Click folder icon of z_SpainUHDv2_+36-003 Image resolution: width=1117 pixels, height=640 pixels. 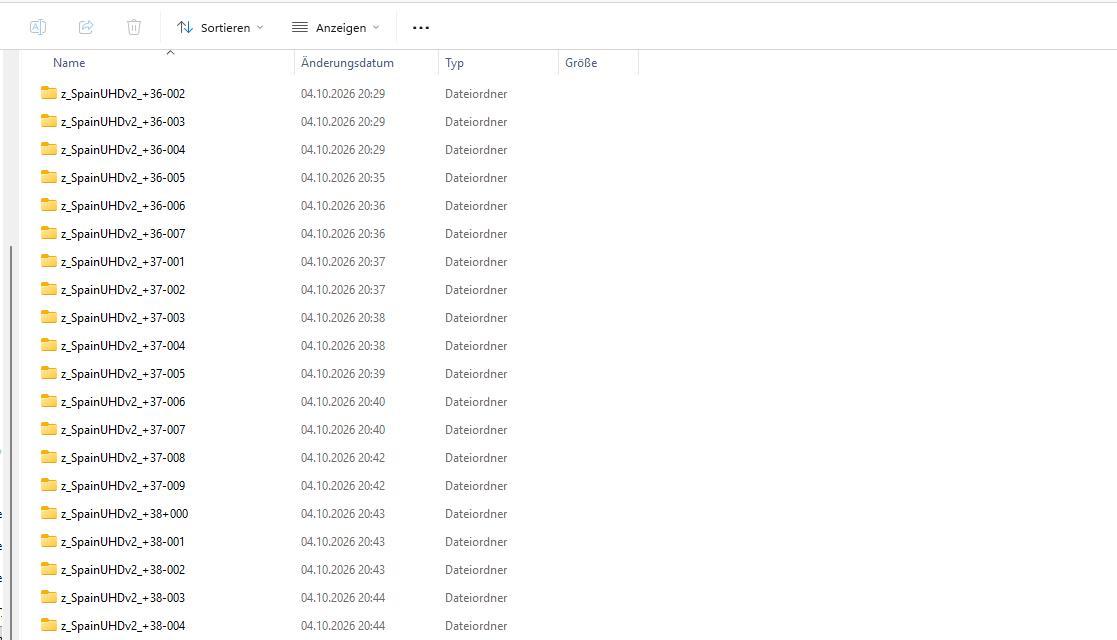coord(48,121)
